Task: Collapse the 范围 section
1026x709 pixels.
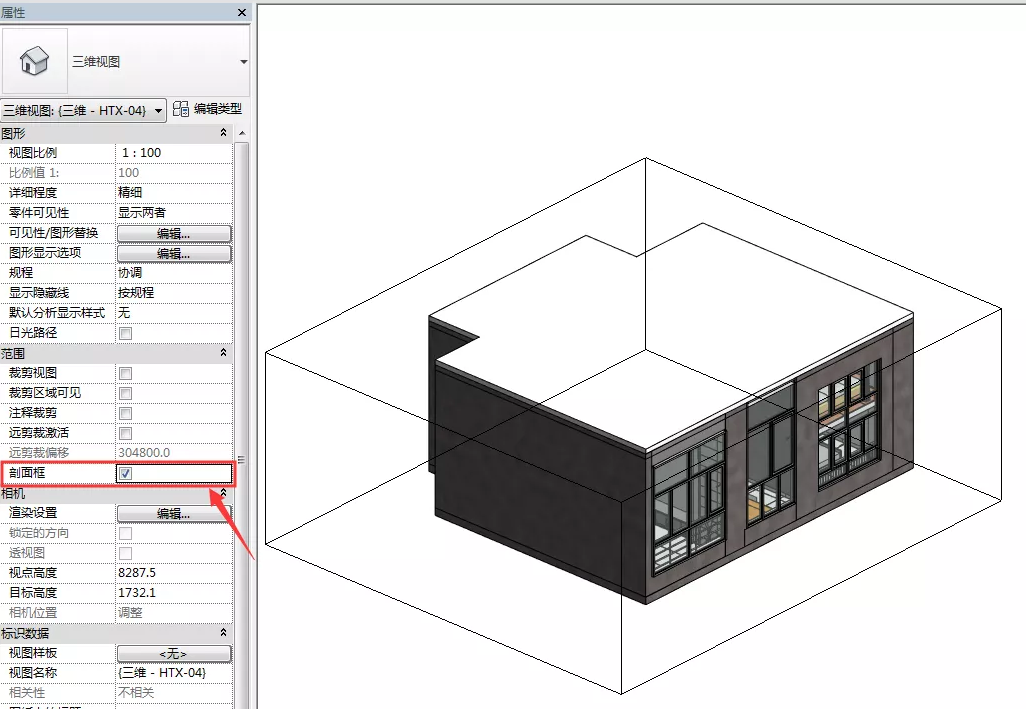Action: click(x=224, y=353)
